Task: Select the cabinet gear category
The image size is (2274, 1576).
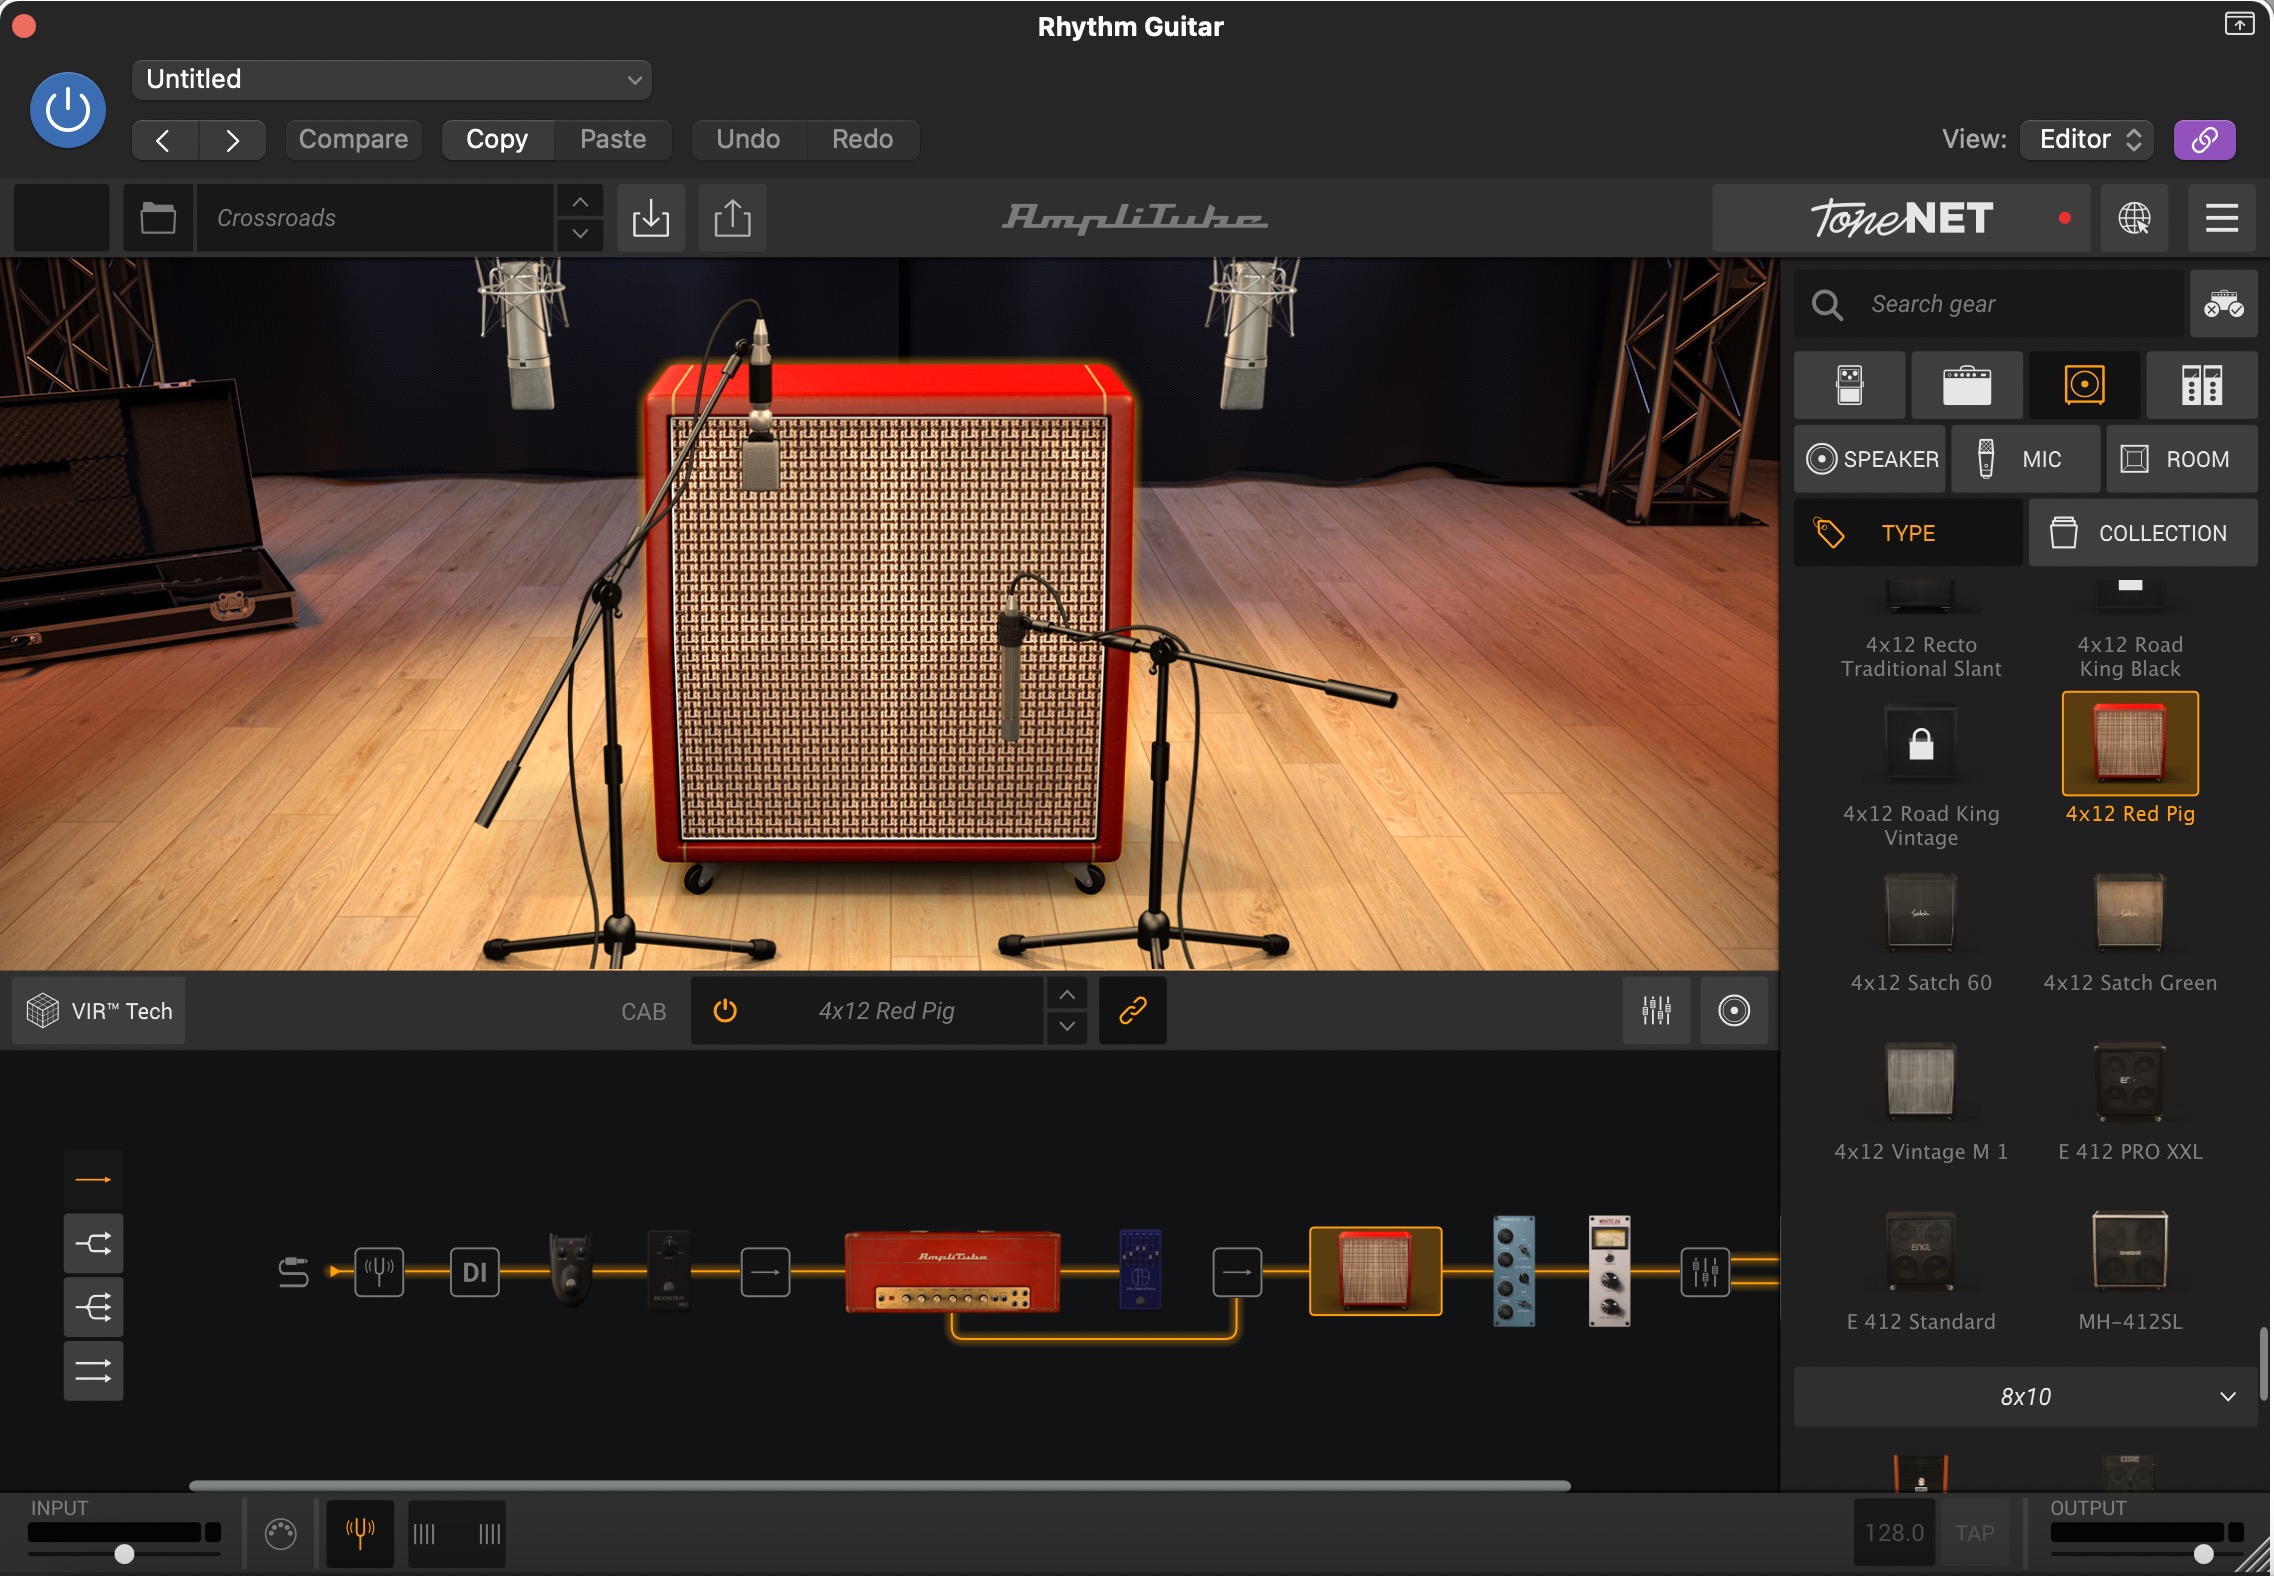Action: tap(2085, 385)
